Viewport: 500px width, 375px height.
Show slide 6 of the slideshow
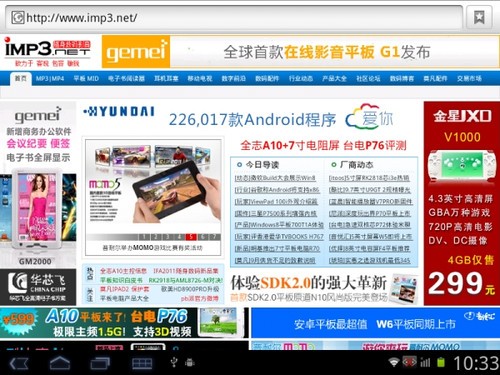pos(203,237)
